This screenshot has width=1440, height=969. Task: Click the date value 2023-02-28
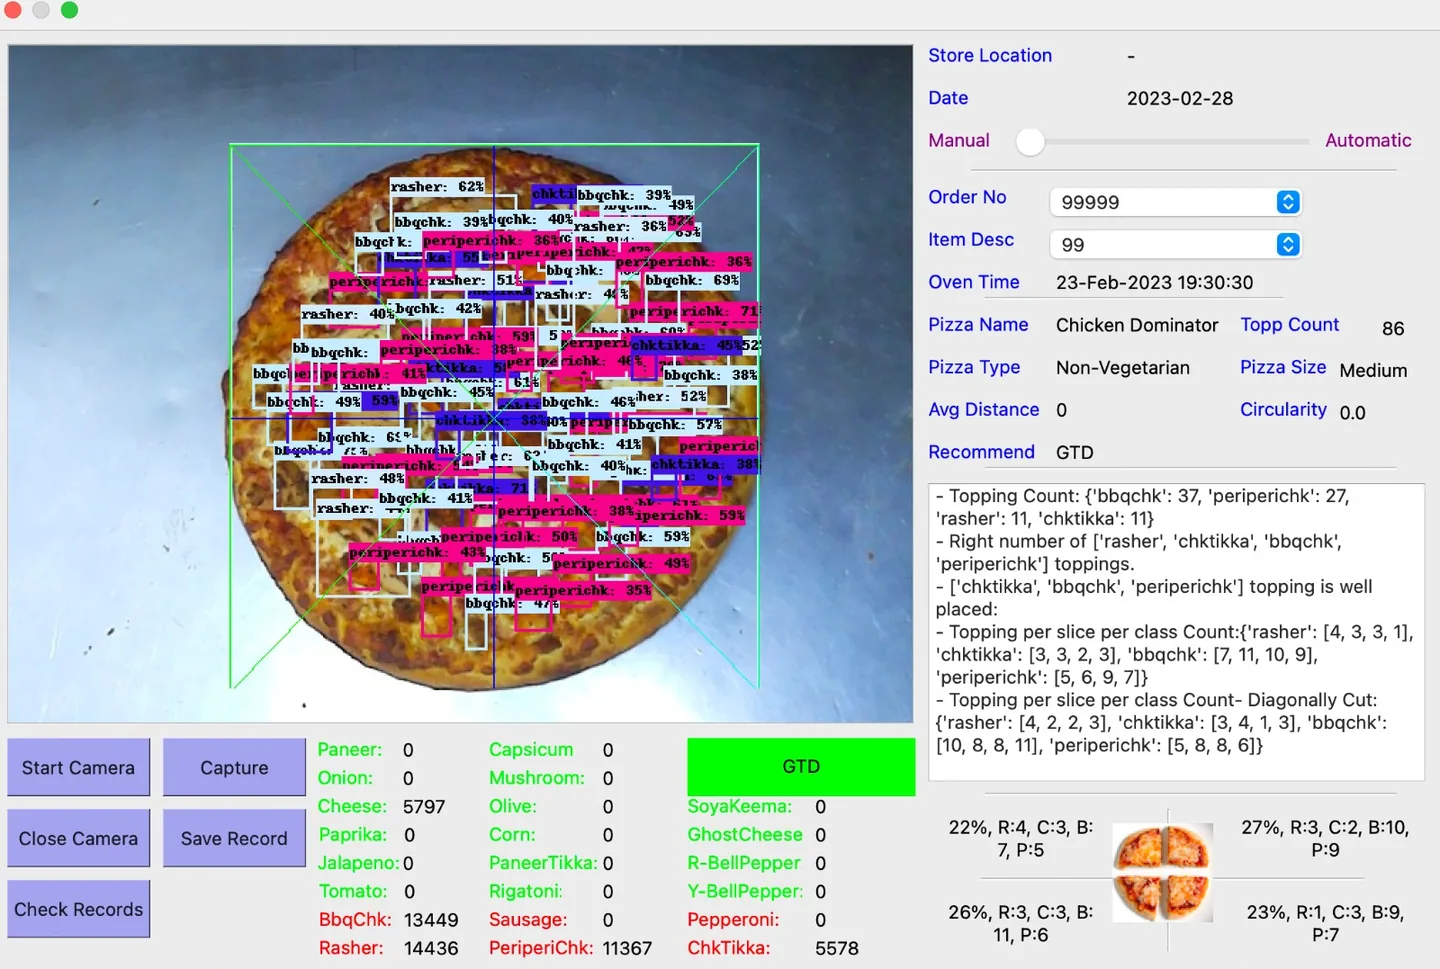pos(1180,98)
